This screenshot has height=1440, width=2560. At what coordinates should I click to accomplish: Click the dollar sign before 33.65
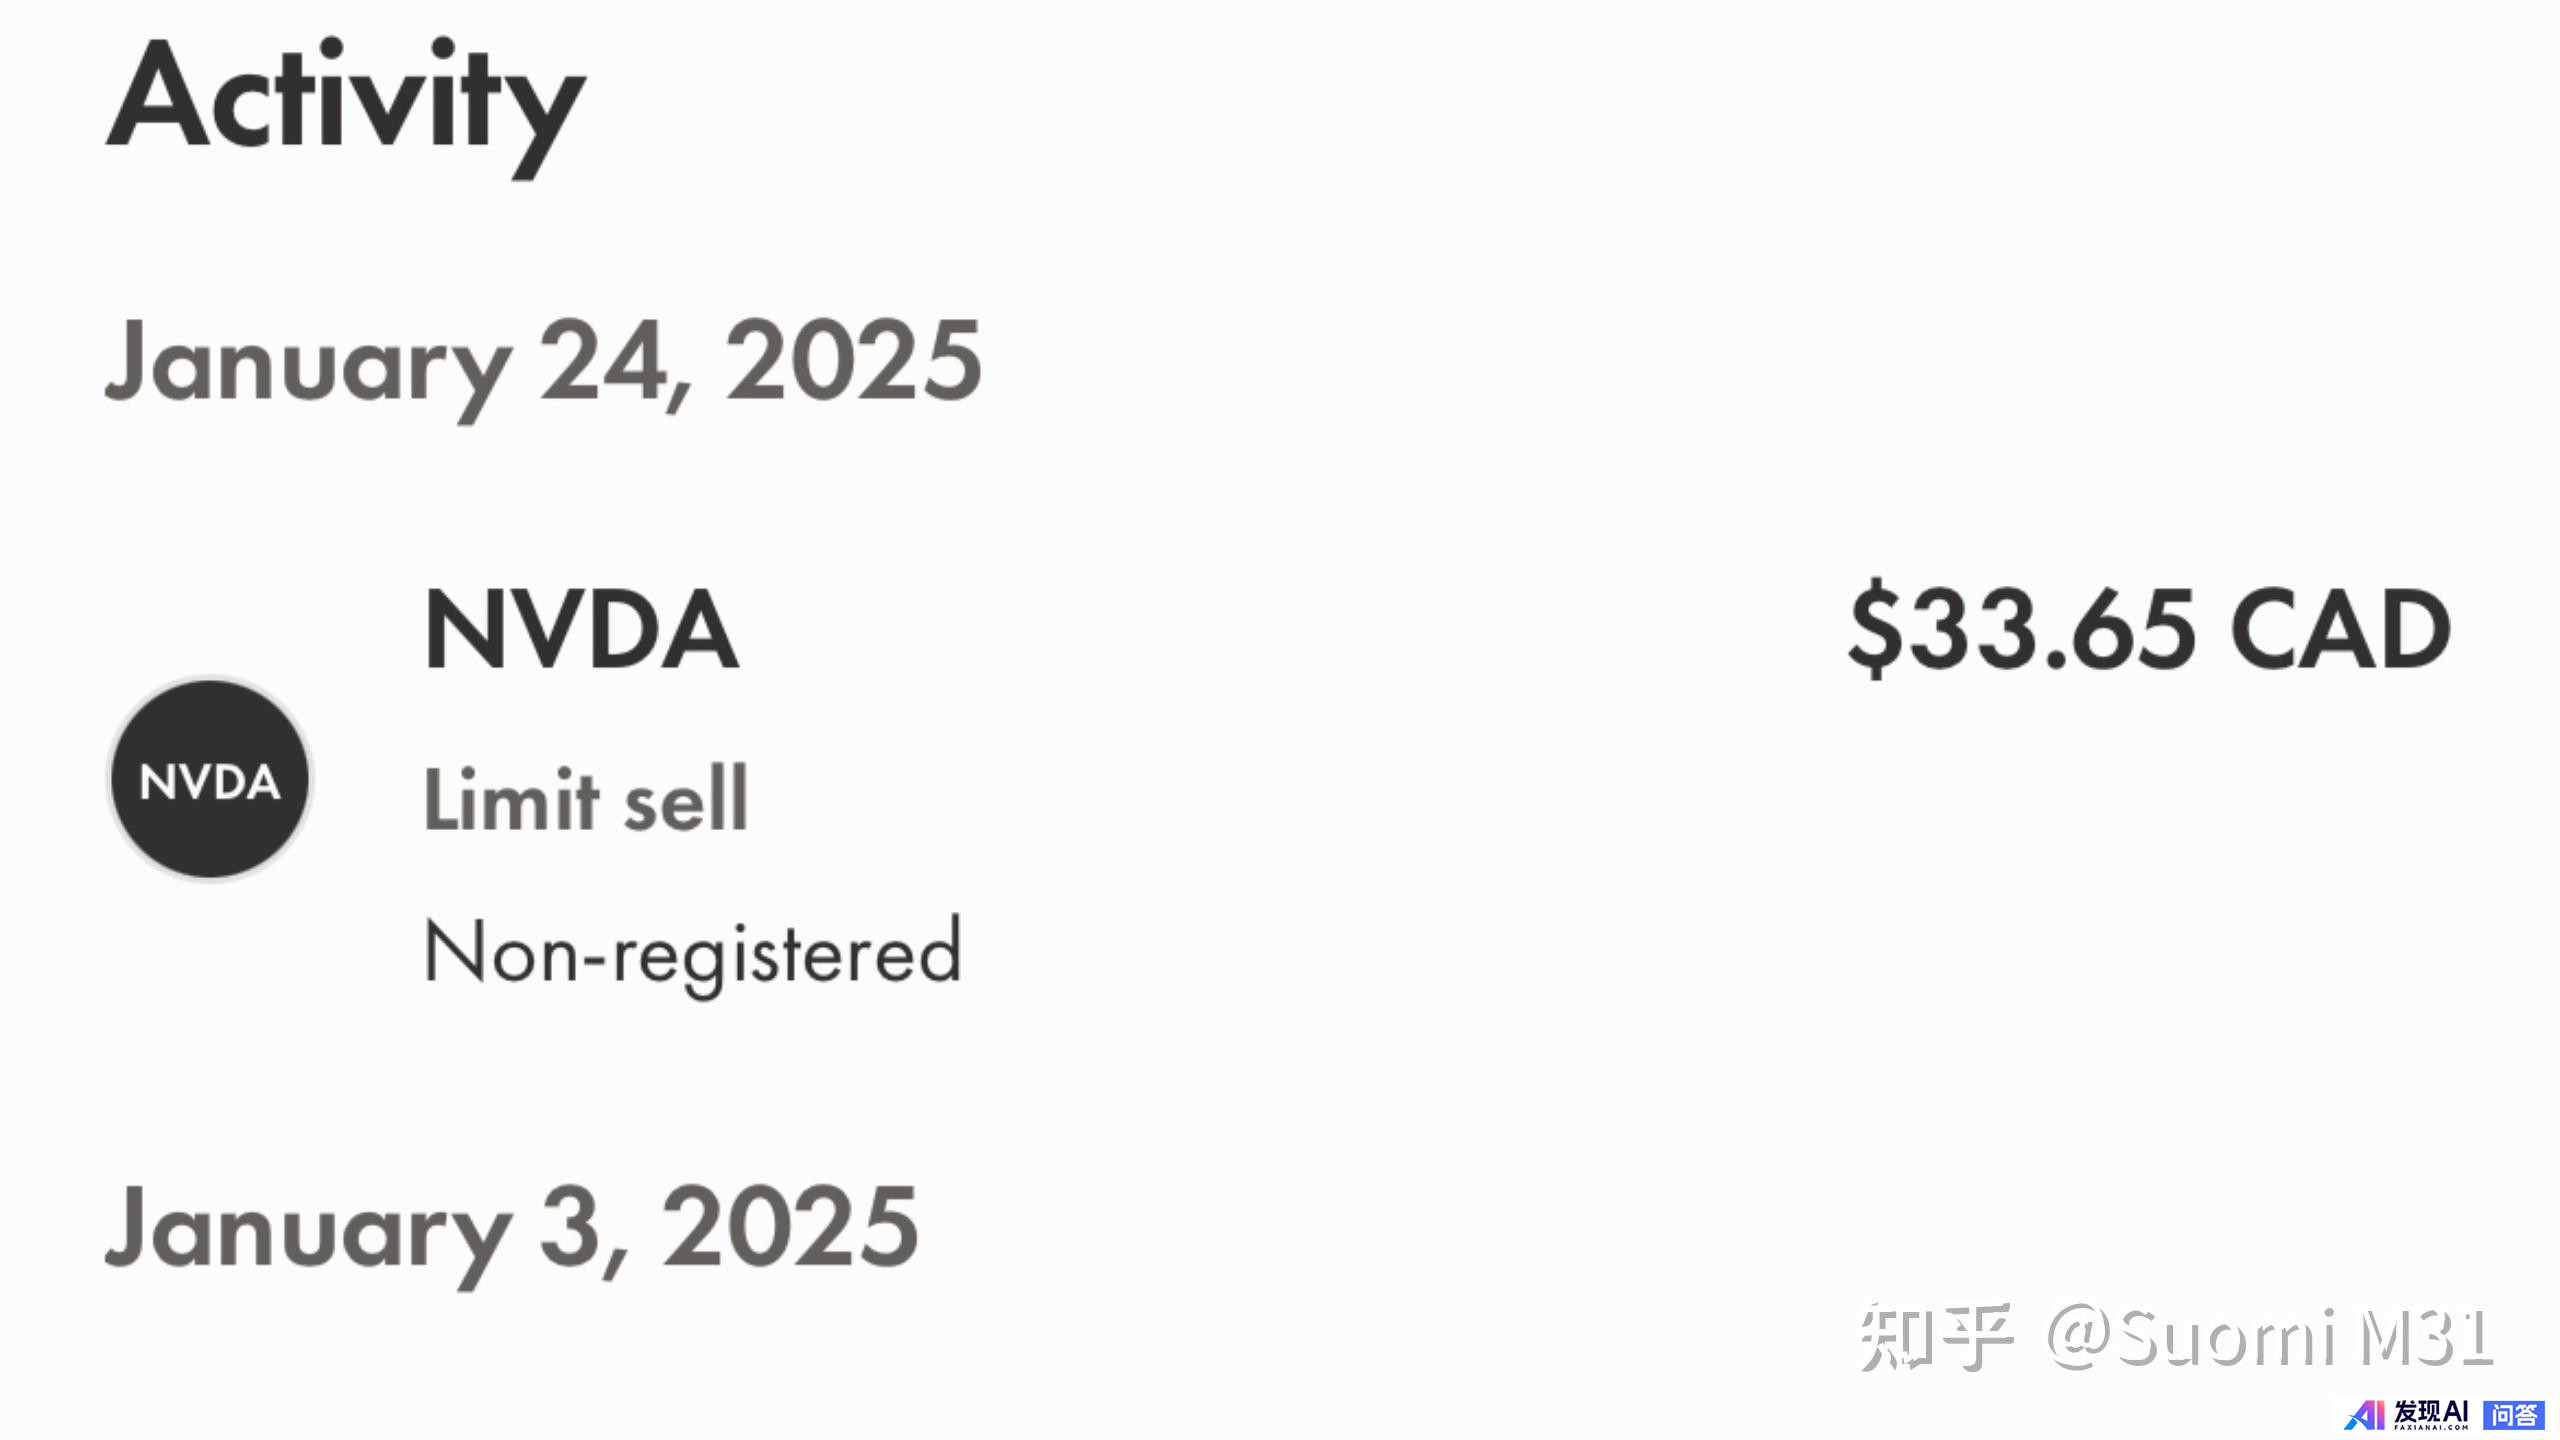click(x=1874, y=630)
